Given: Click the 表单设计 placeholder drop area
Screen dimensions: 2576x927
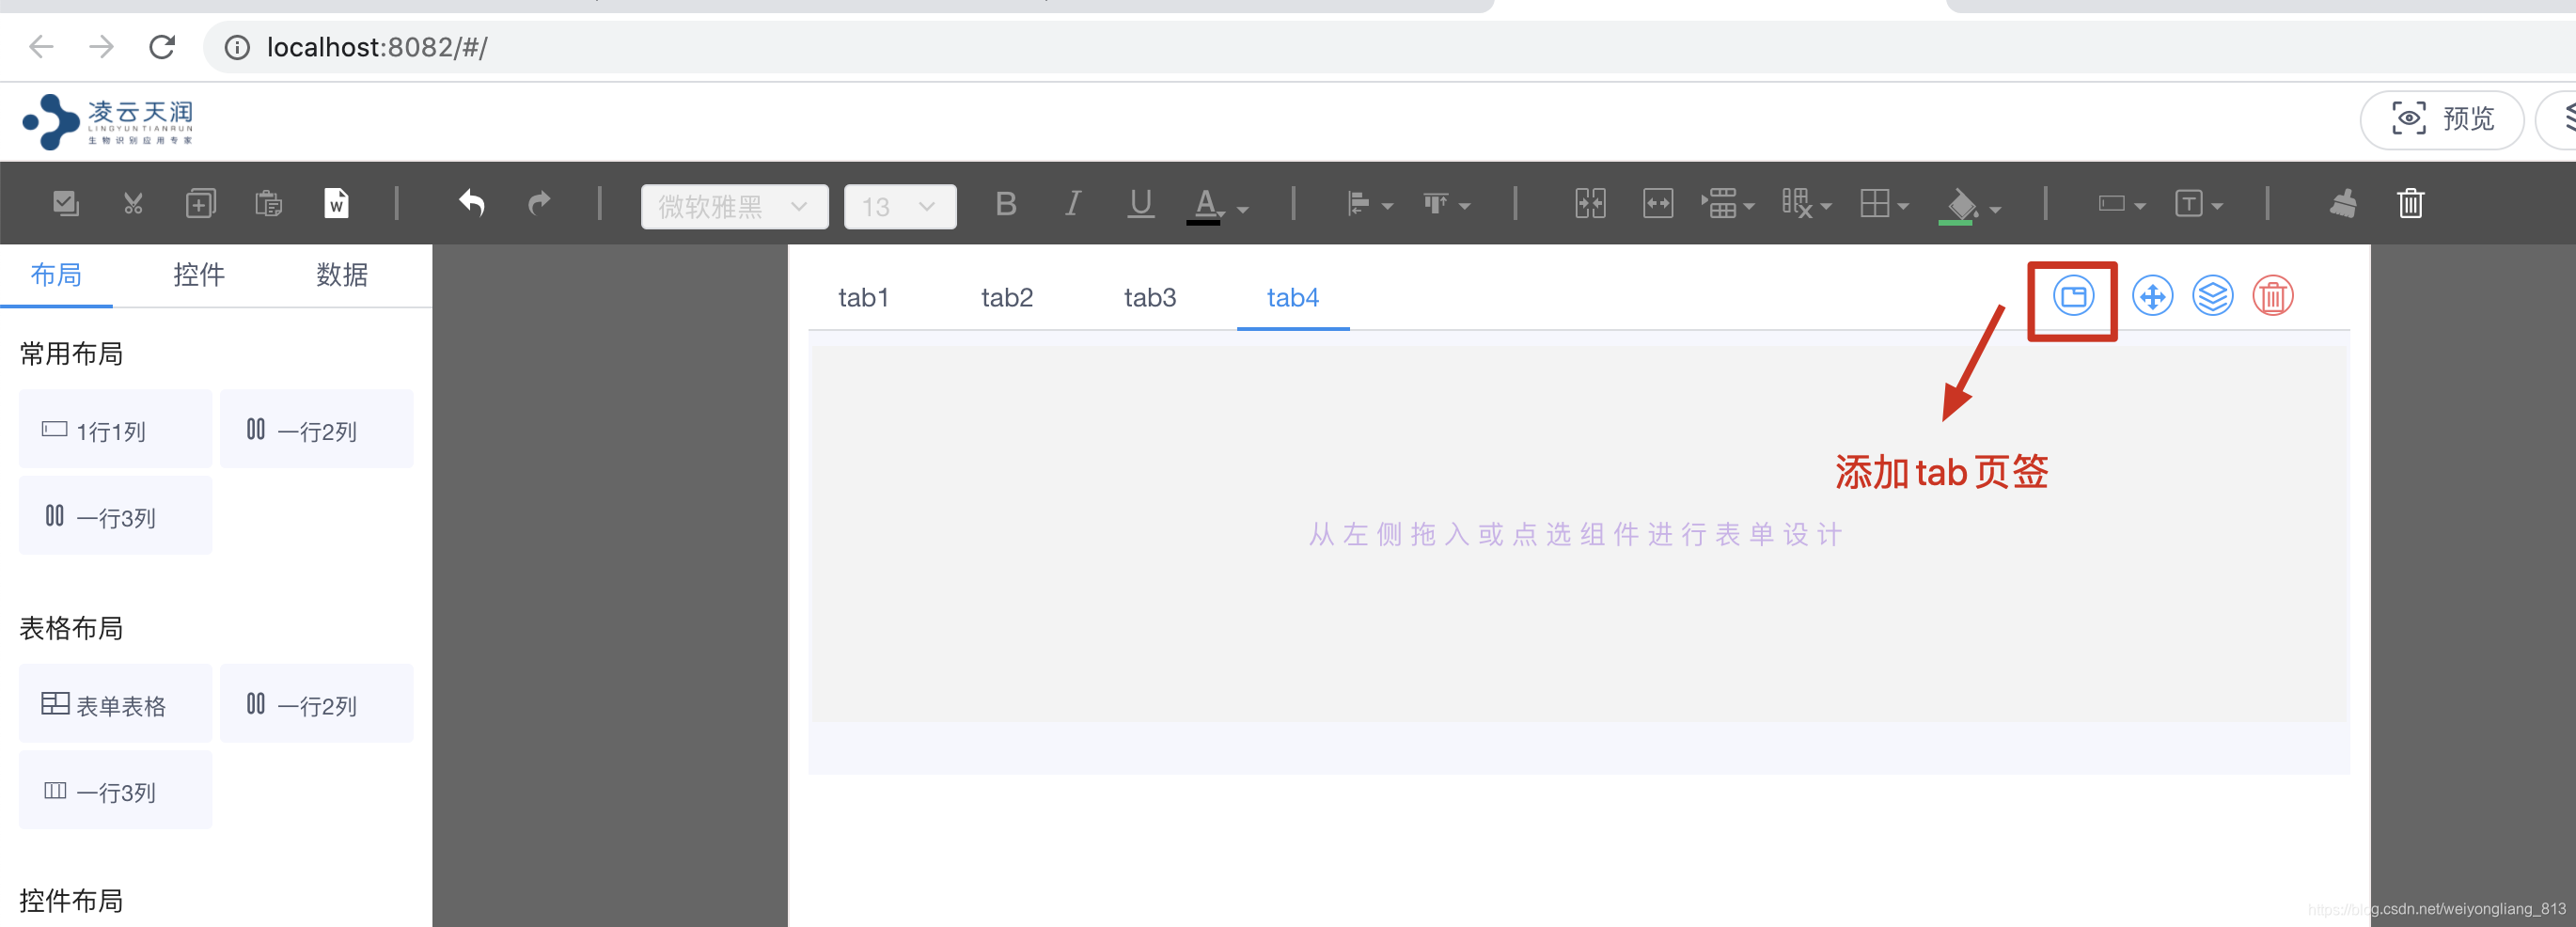Looking at the screenshot, I should (1578, 534).
